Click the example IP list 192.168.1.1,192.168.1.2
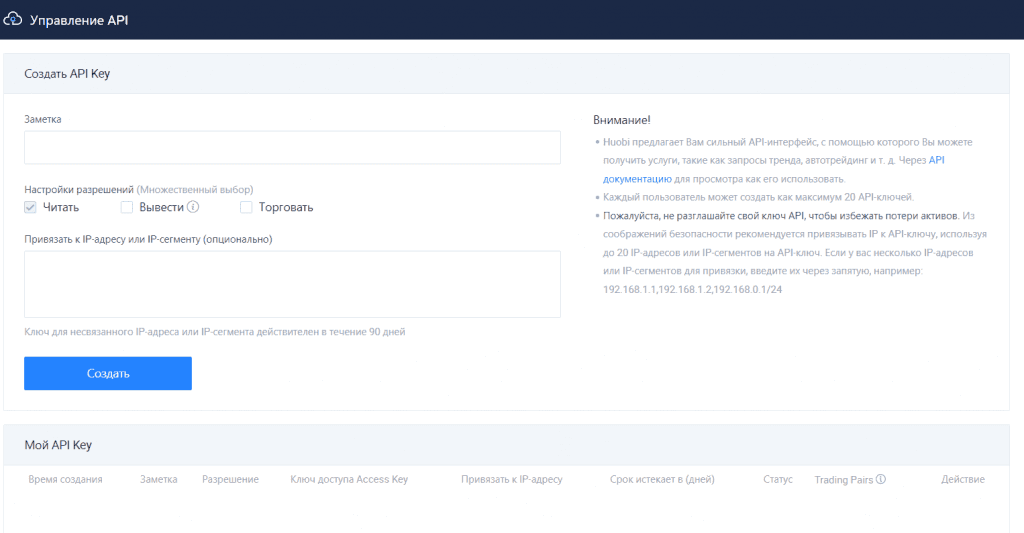Image resolution: width=1024 pixels, height=533 pixels. click(x=692, y=289)
